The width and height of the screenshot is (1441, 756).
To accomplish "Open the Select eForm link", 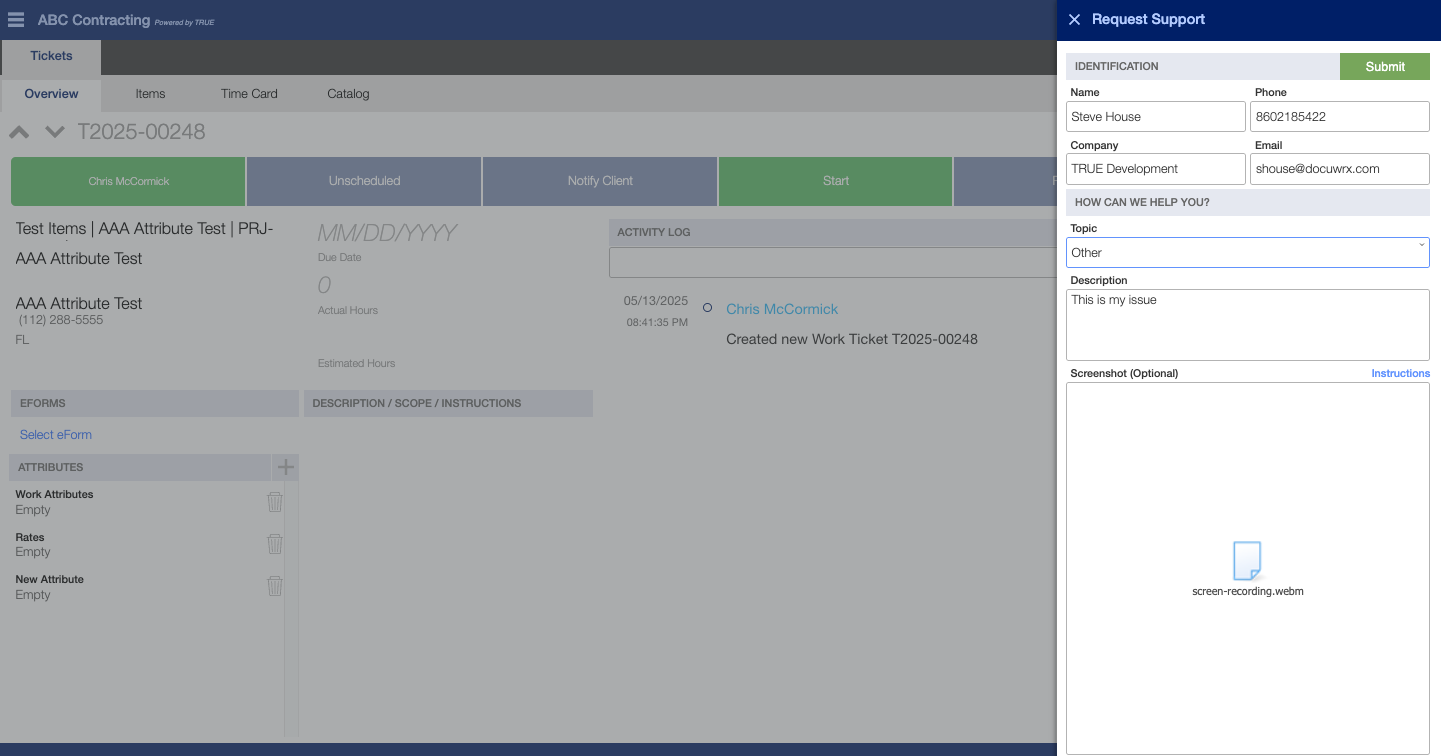I will (x=56, y=435).
